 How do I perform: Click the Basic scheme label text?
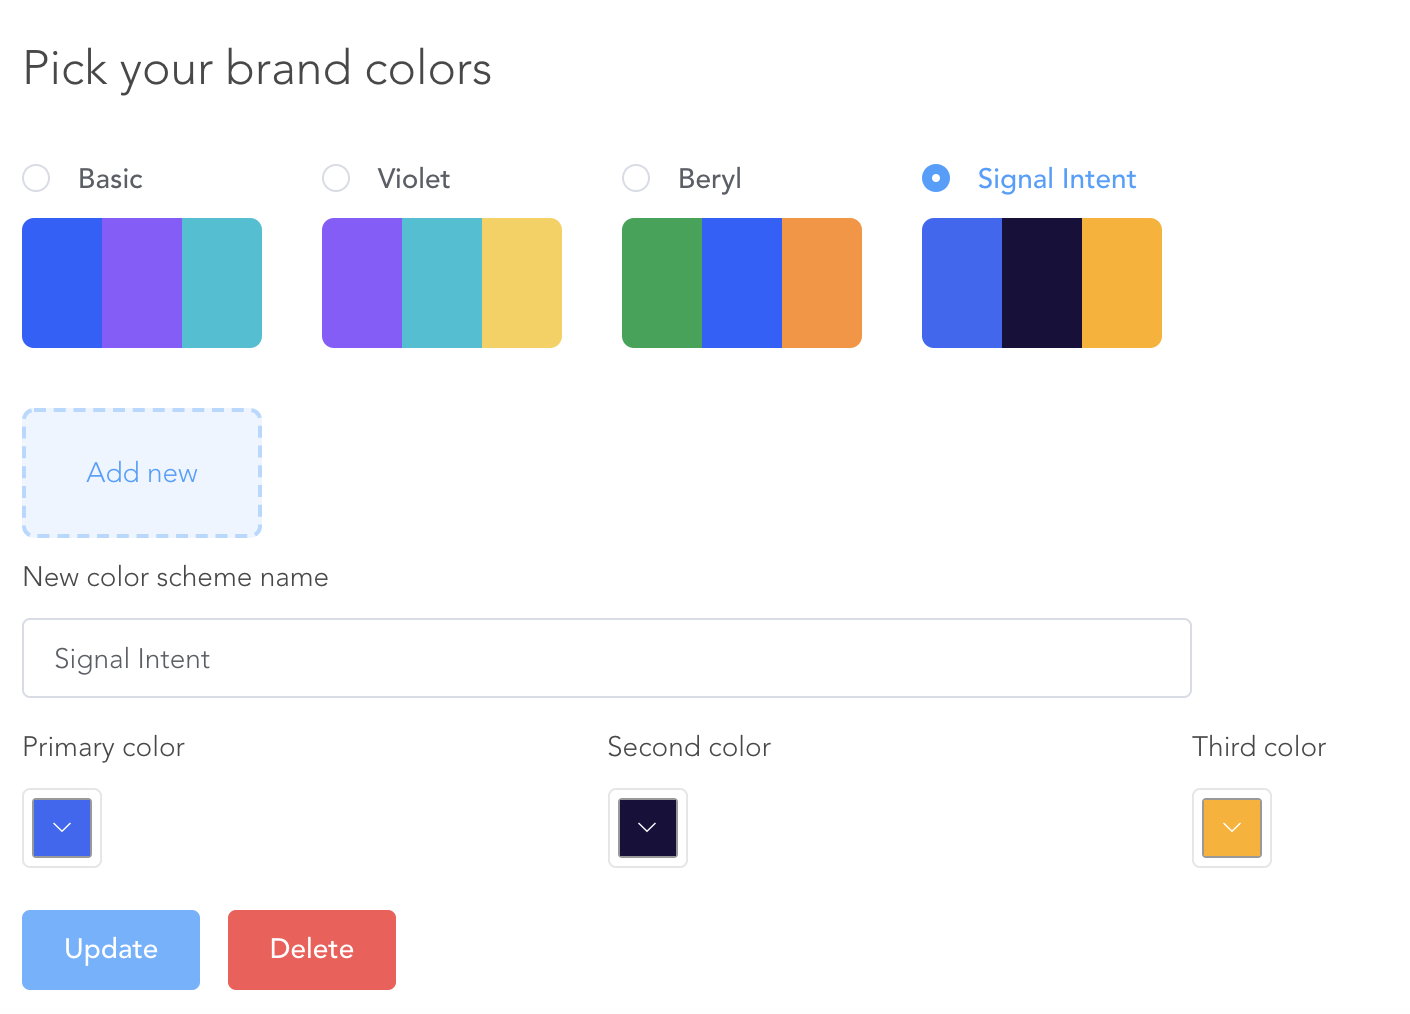(x=110, y=179)
